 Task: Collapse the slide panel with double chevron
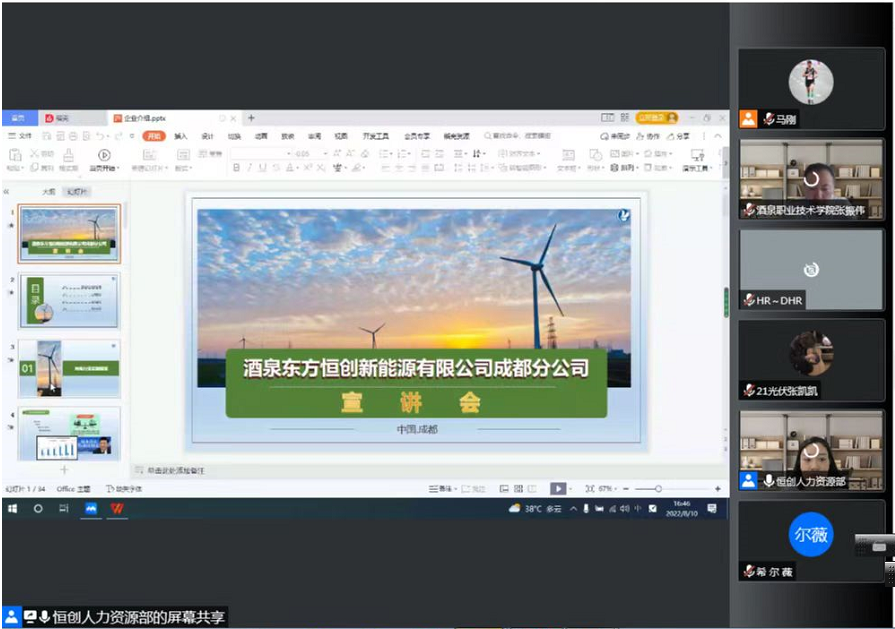point(7,191)
